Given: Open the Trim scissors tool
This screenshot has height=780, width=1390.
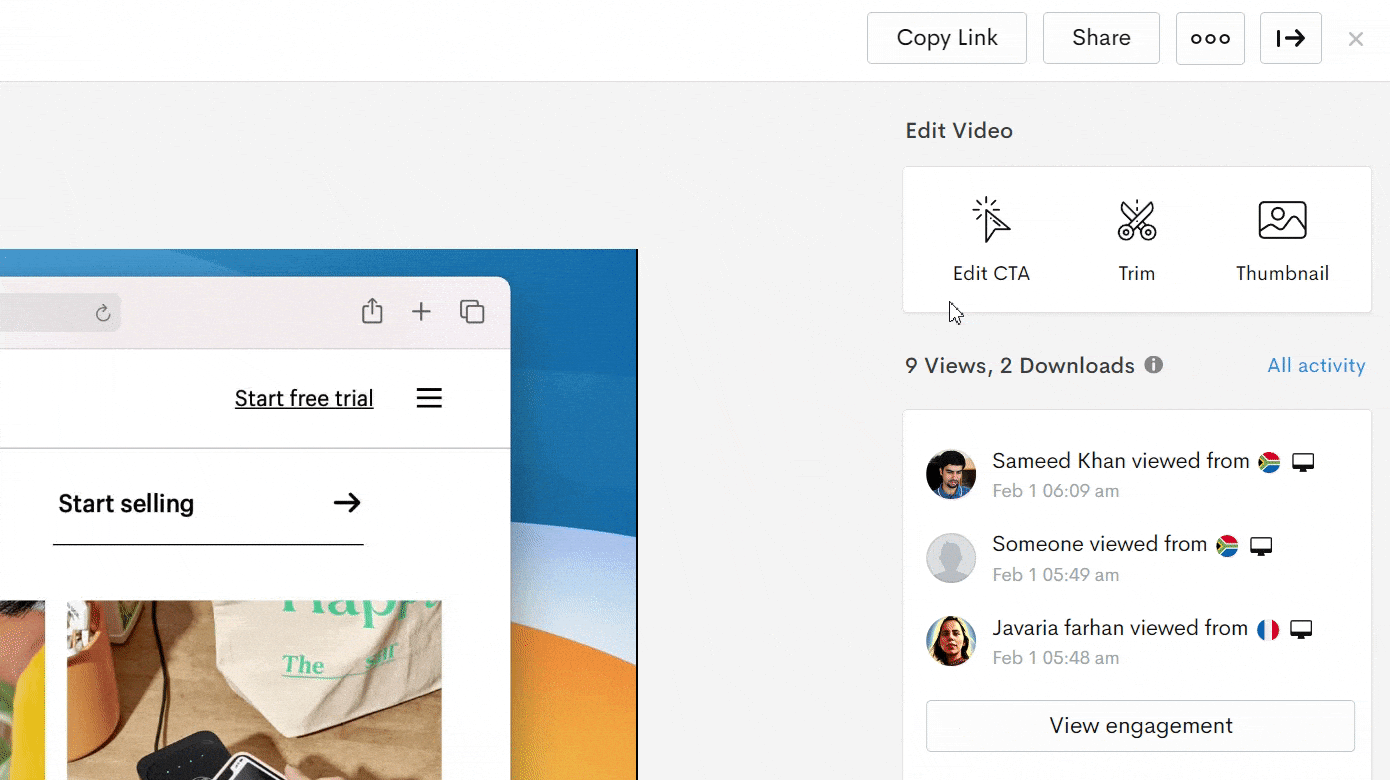Looking at the screenshot, I should point(1136,235).
